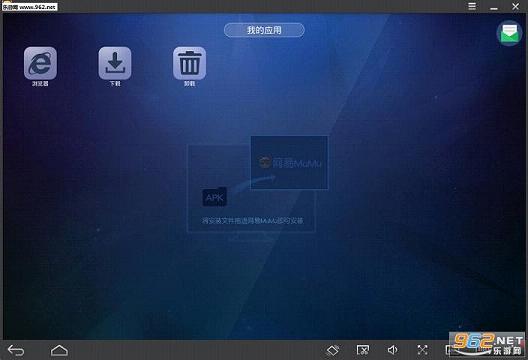Open the volume speaker control
Viewport: 528px width, 360px height.
(x=392, y=350)
